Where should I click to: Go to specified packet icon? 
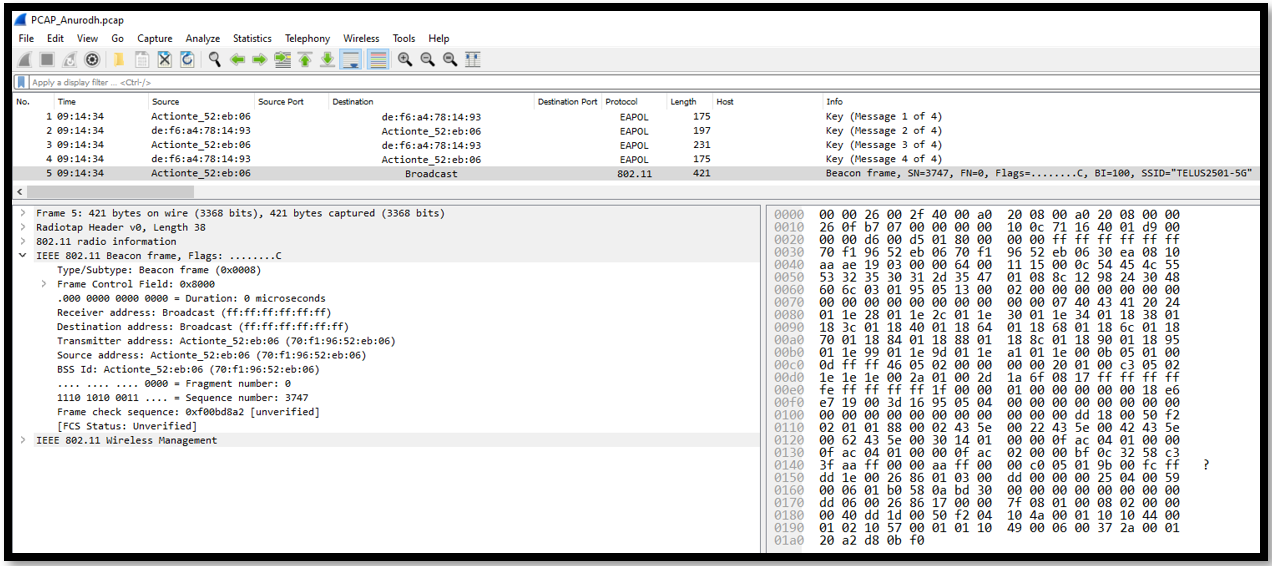(283, 60)
